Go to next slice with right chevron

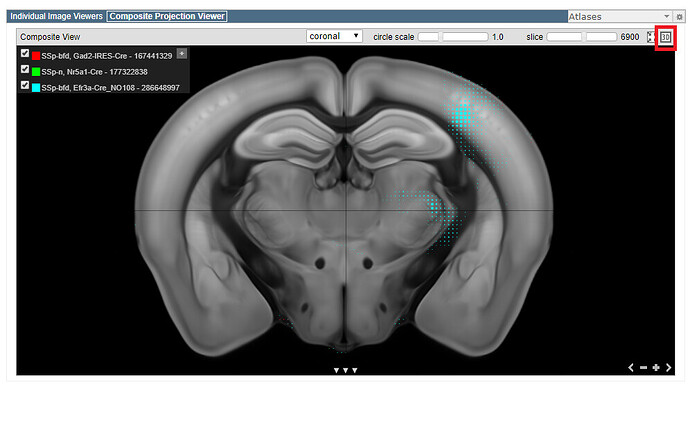point(668,367)
